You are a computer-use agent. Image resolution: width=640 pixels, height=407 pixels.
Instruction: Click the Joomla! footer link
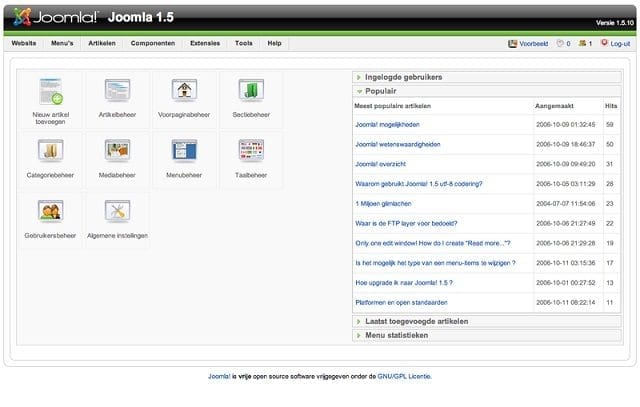(x=219, y=376)
